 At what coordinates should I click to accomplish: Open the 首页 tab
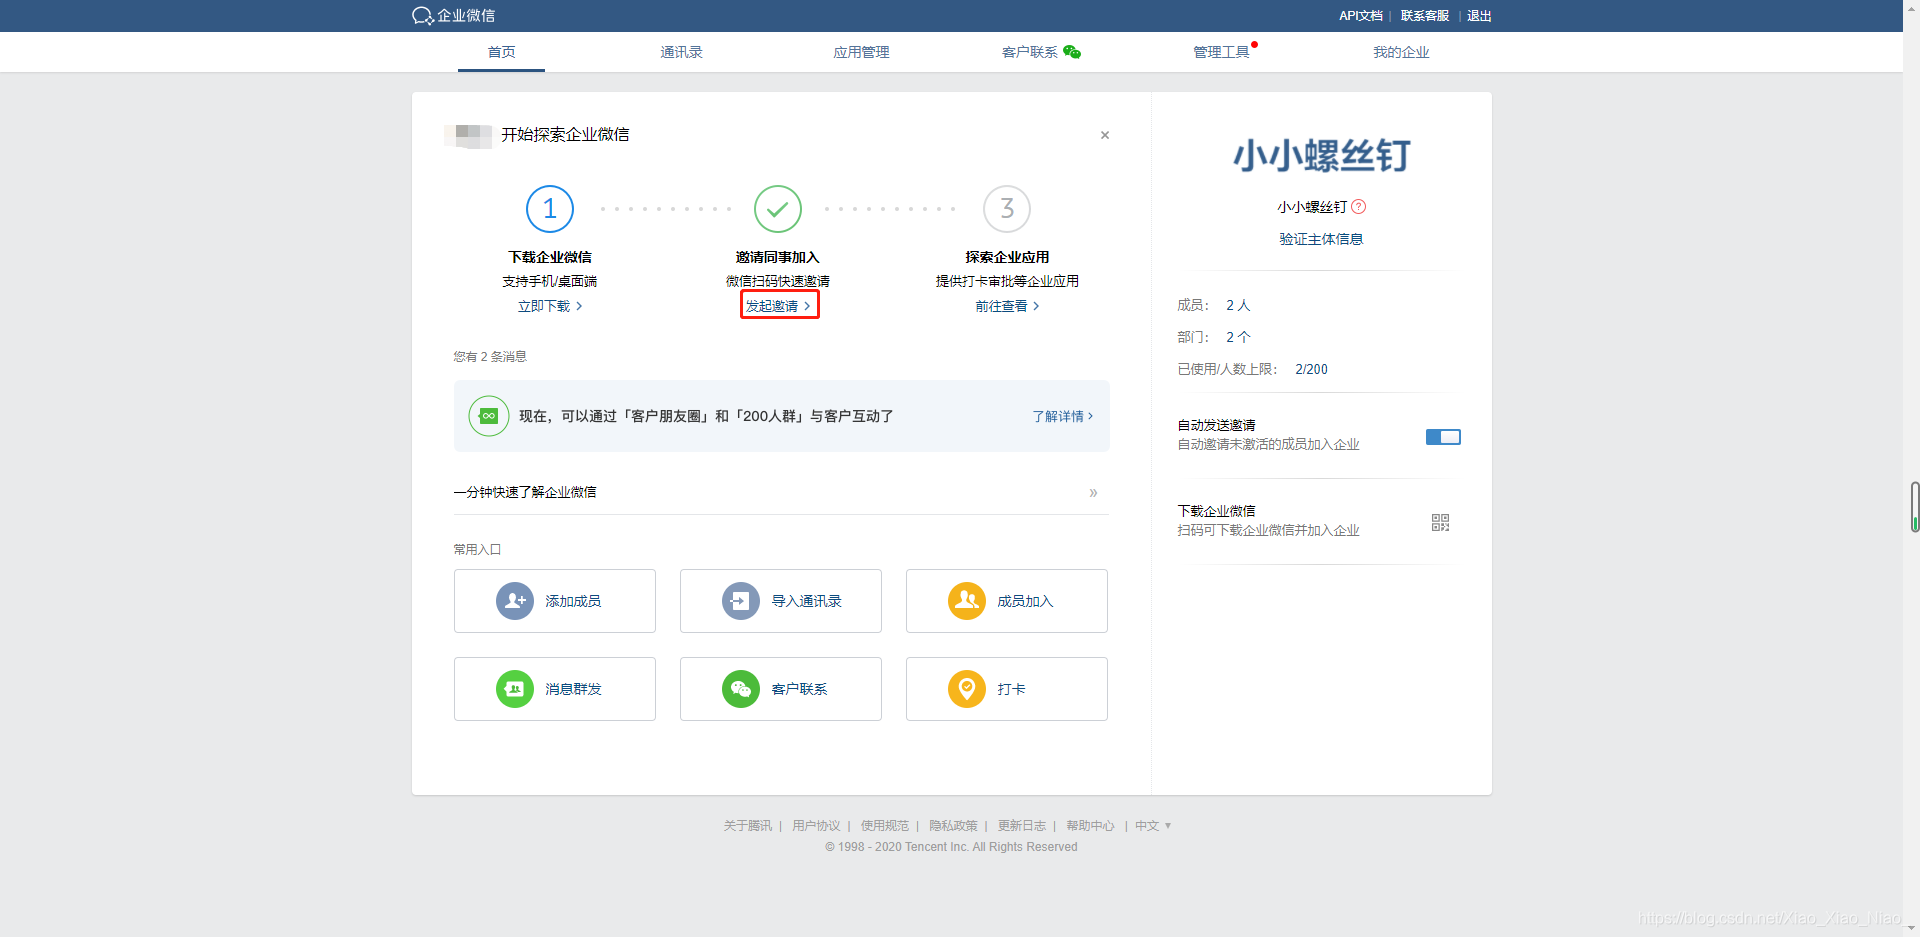point(501,52)
